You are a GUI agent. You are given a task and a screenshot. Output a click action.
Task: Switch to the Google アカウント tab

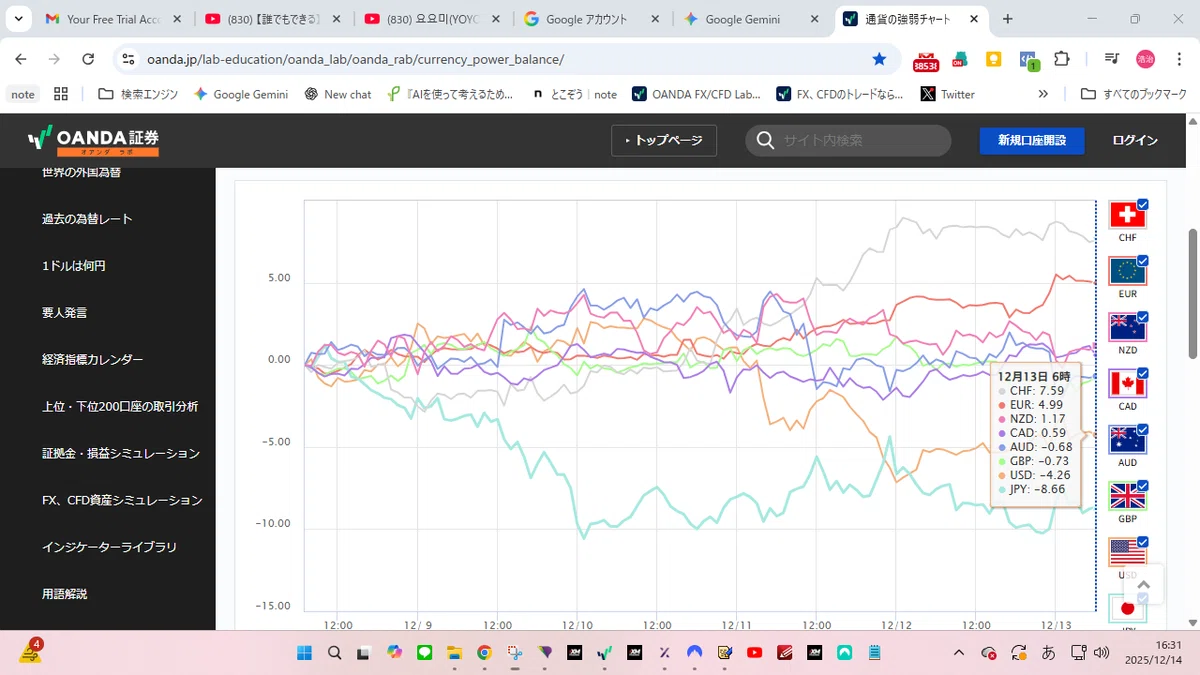[592, 19]
